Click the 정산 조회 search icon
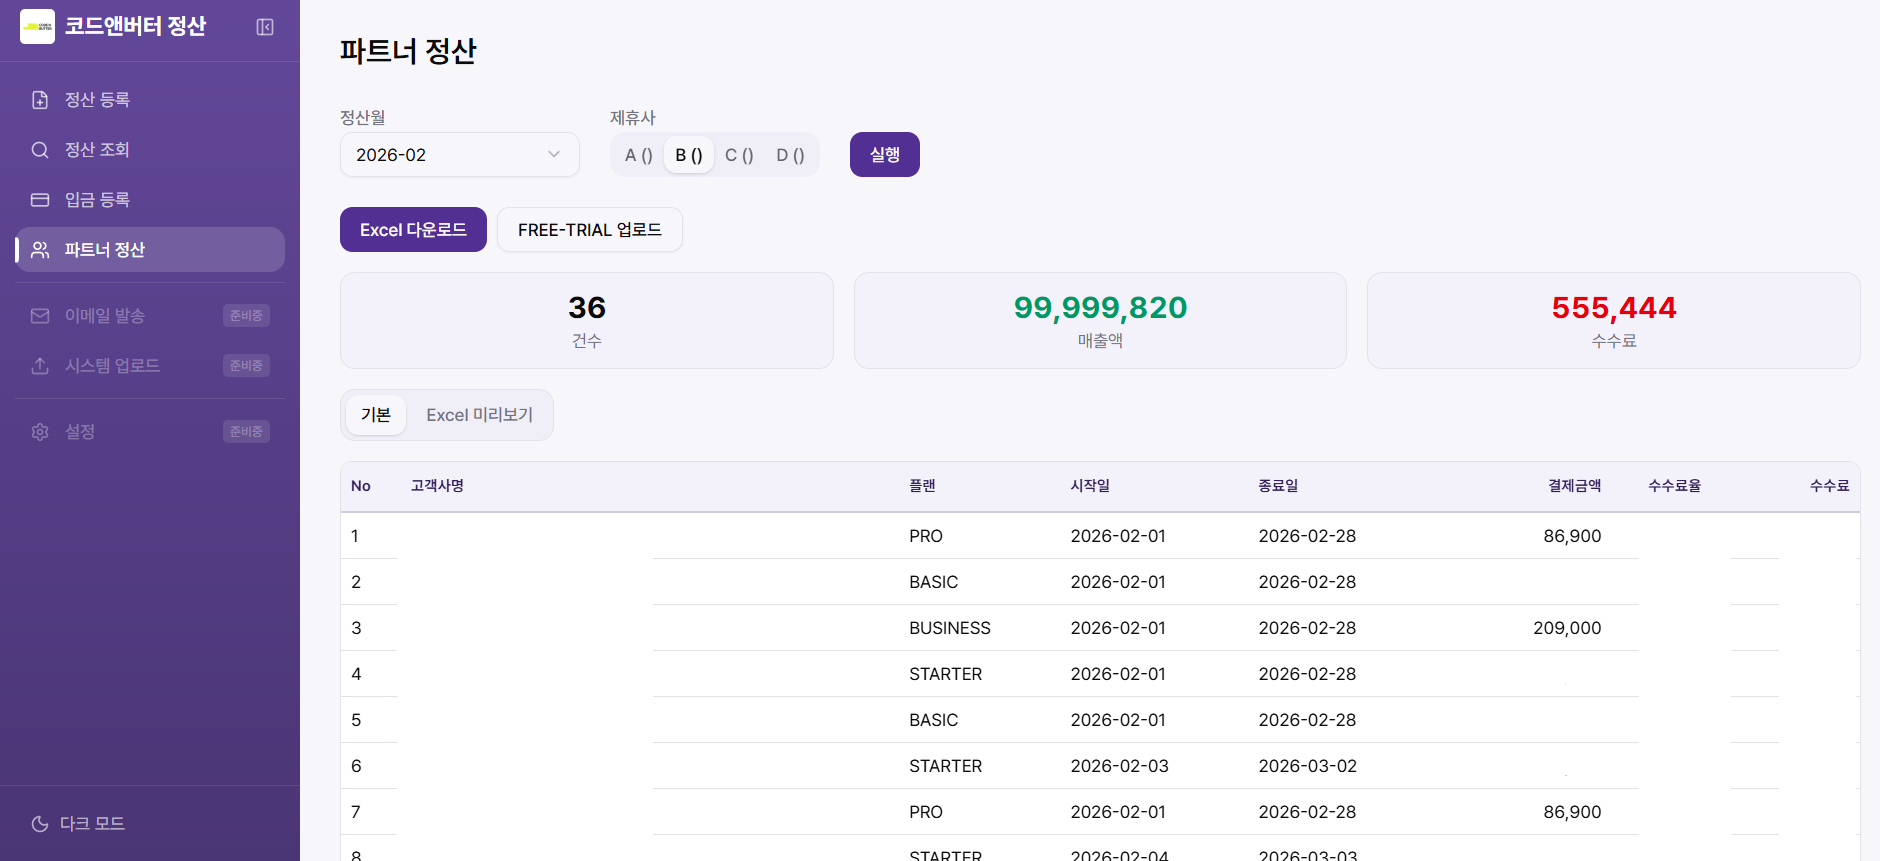Viewport: 1880px width, 861px height. [x=40, y=150]
